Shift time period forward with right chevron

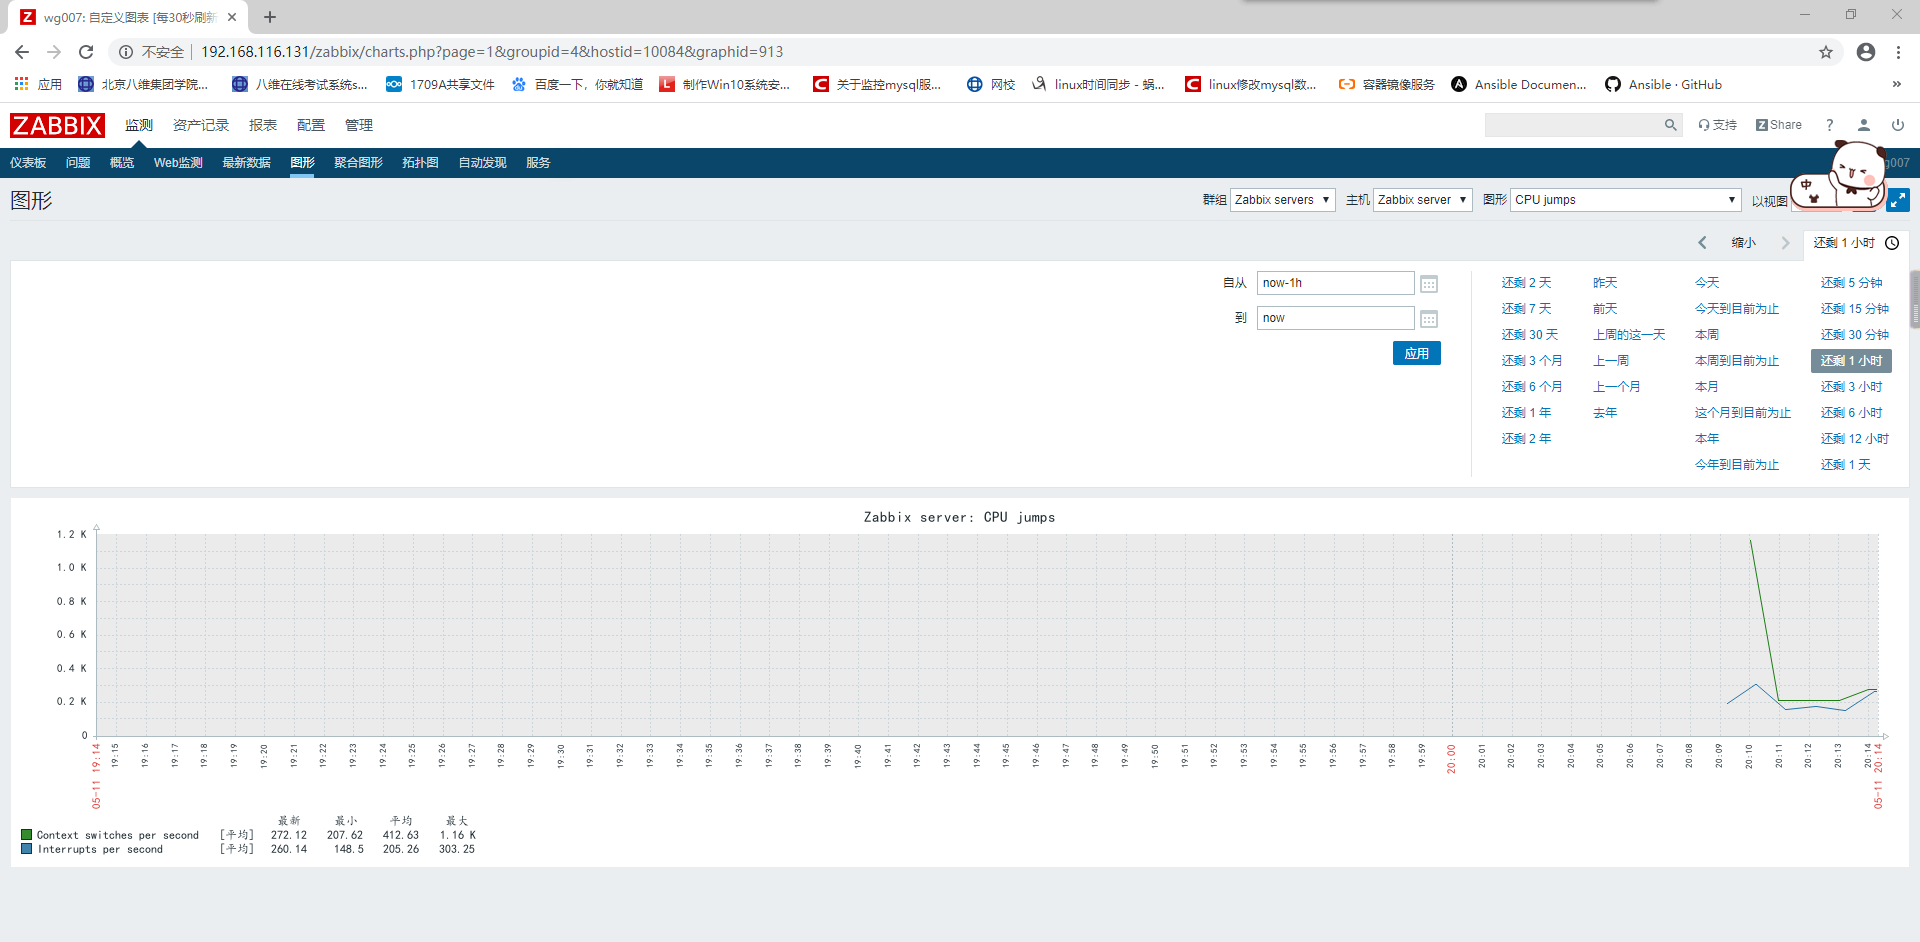click(x=1785, y=243)
